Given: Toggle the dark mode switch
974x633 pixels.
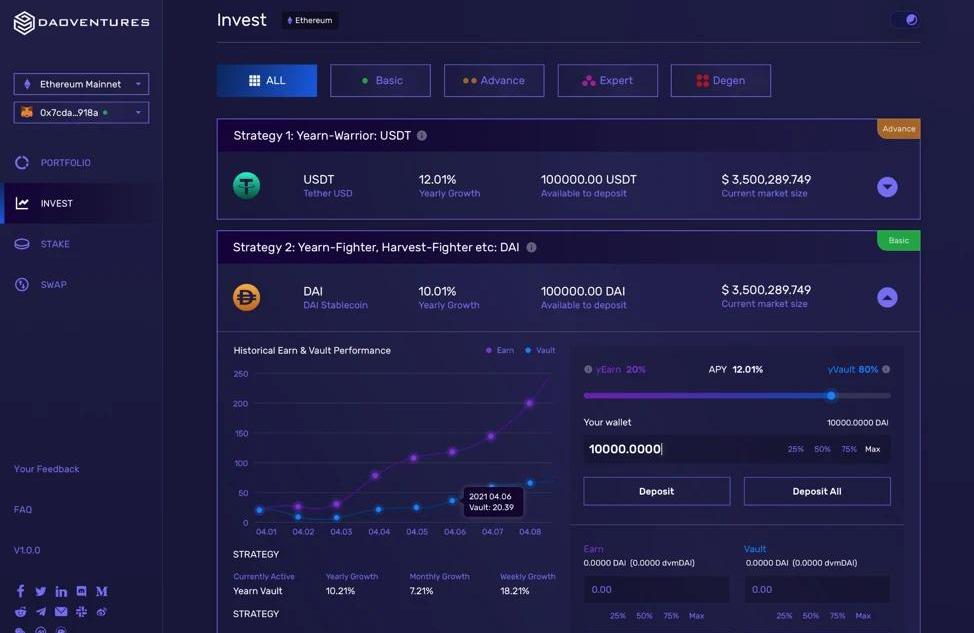Looking at the screenshot, I should 905,20.
